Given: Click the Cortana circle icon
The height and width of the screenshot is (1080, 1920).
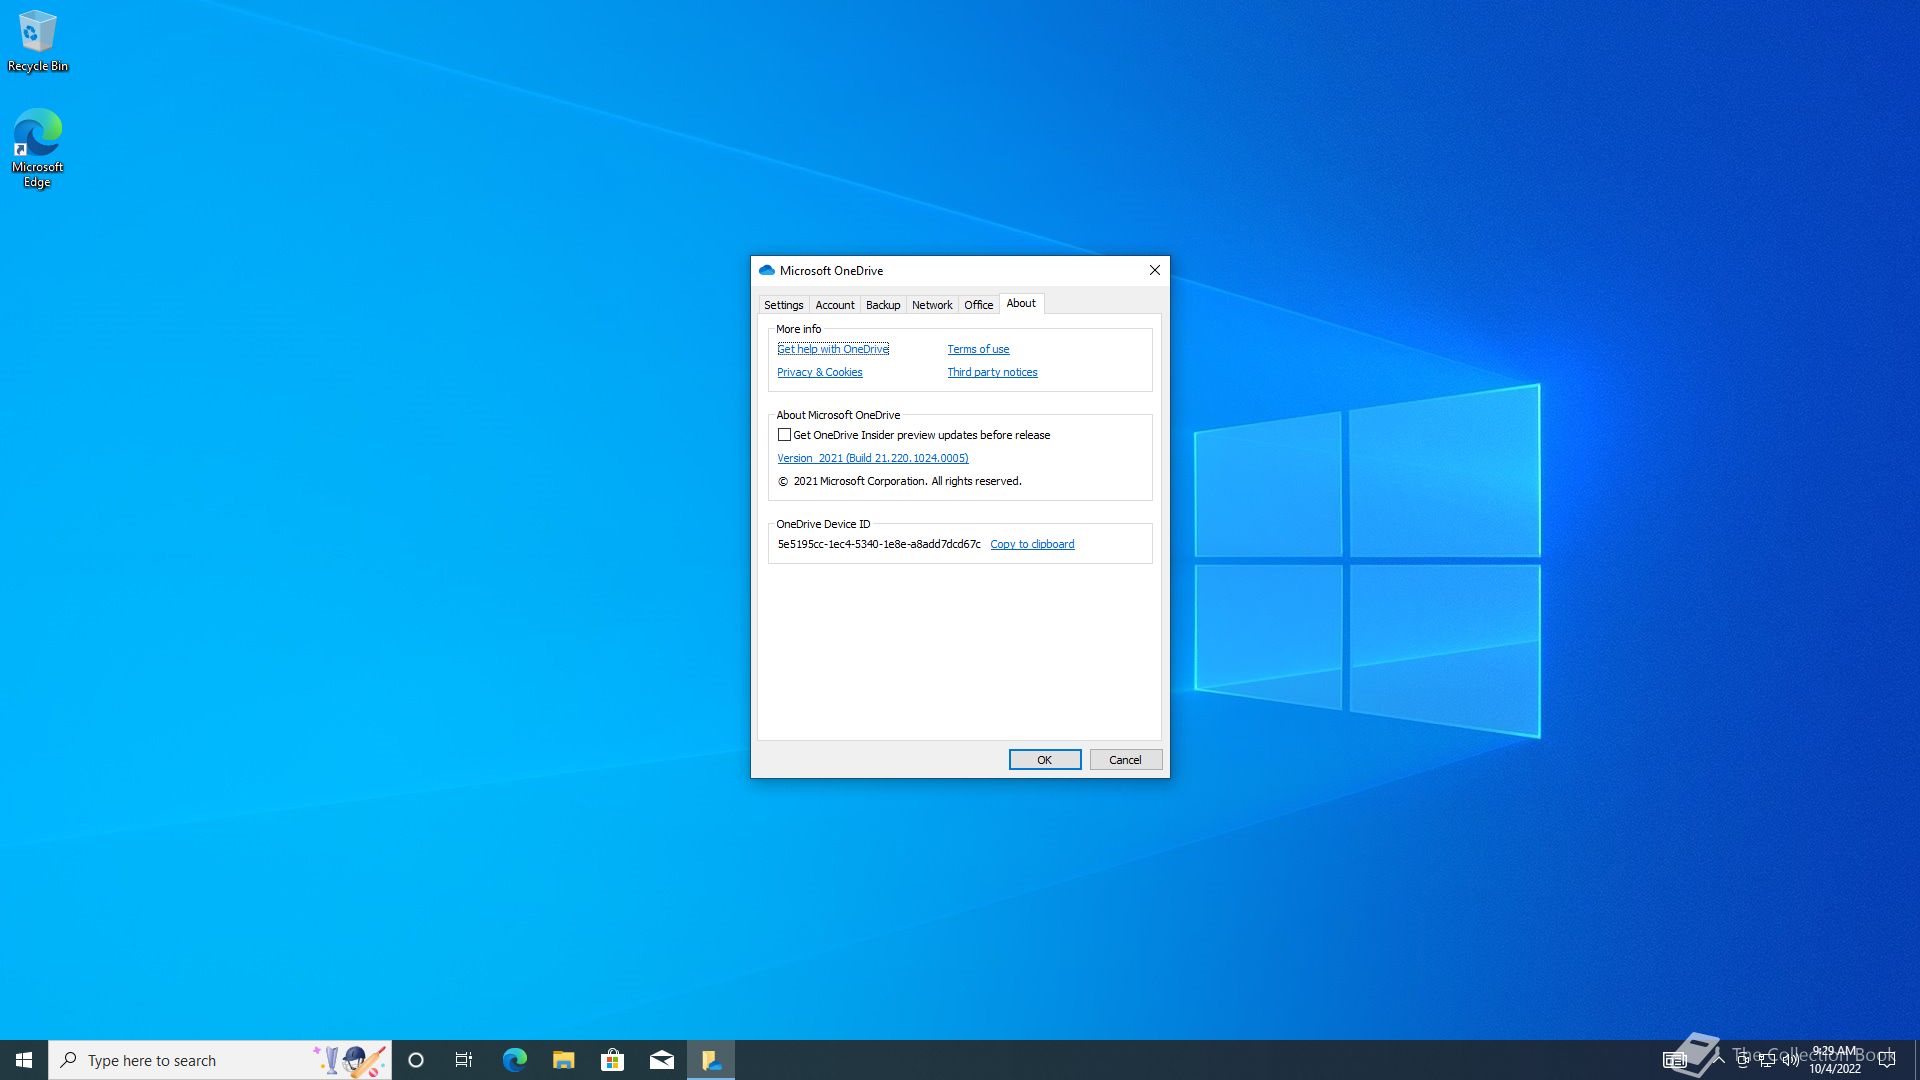Looking at the screenshot, I should (x=416, y=1060).
